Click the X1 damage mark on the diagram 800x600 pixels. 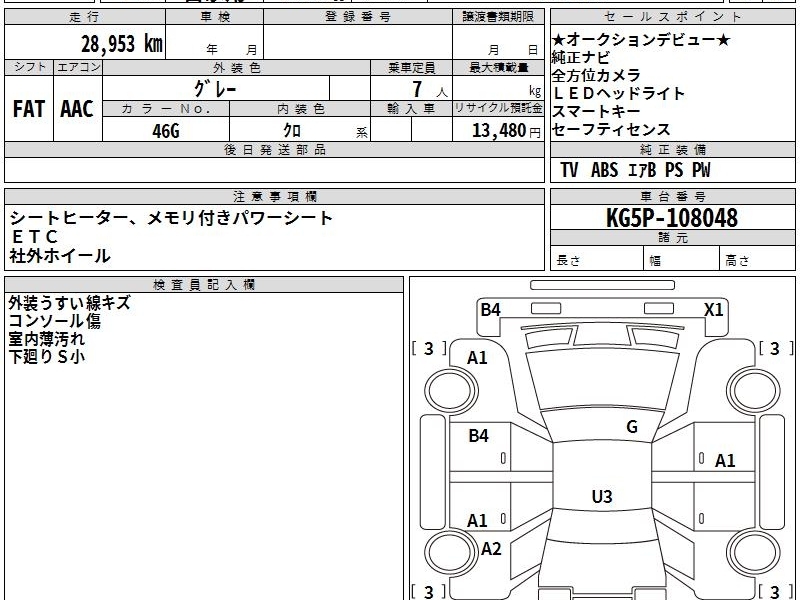[x=713, y=310]
